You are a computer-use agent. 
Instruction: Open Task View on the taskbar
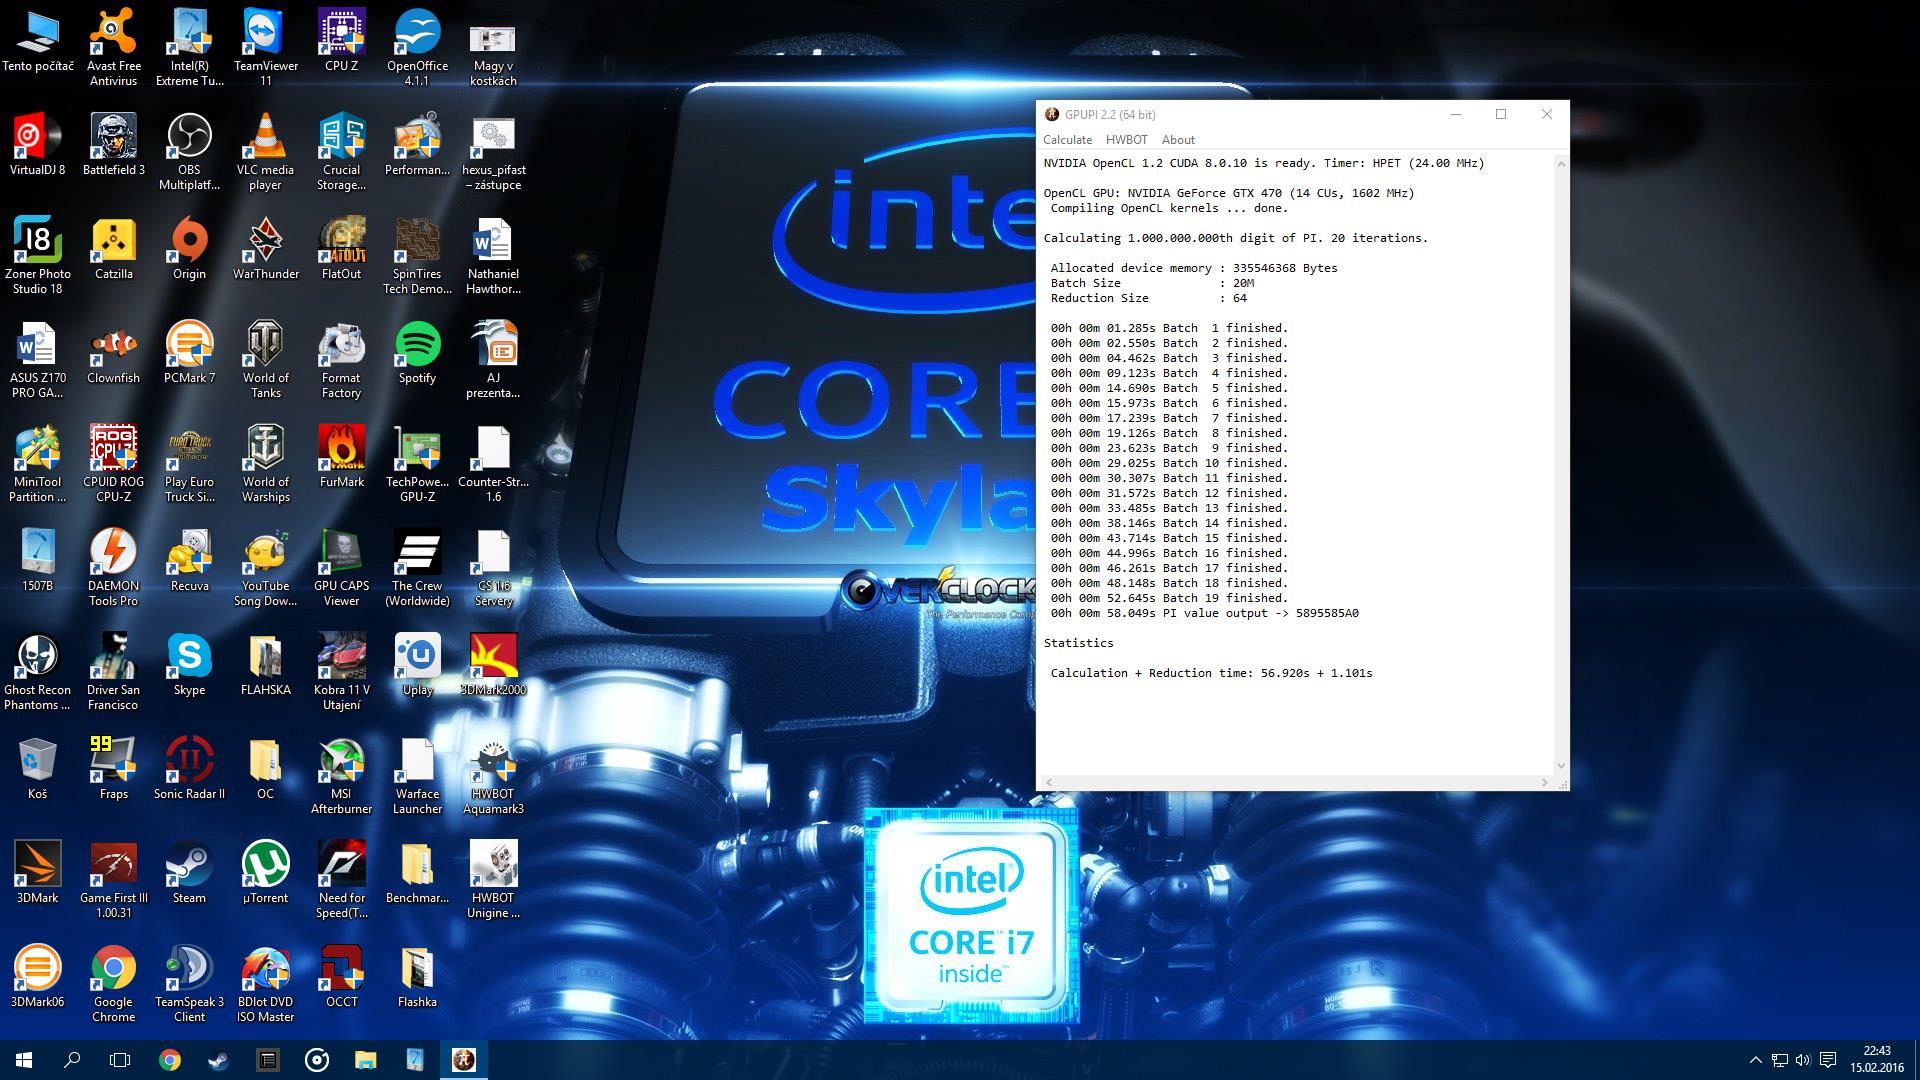120,1060
